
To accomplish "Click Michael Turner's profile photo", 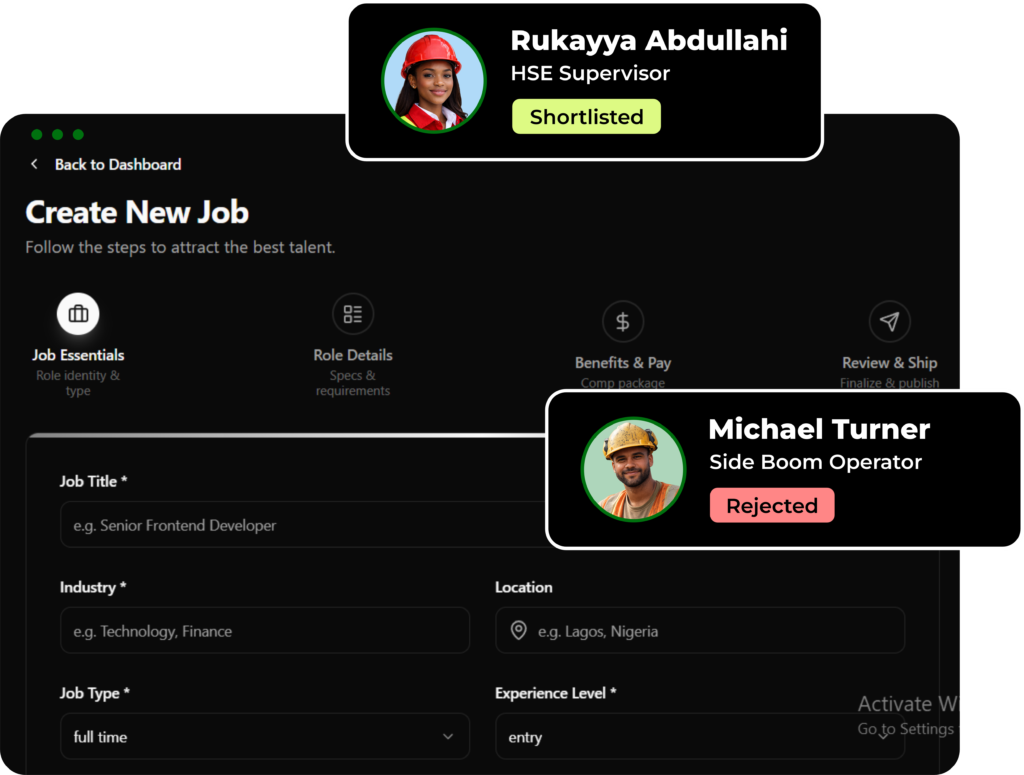I will click(x=633, y=469).
